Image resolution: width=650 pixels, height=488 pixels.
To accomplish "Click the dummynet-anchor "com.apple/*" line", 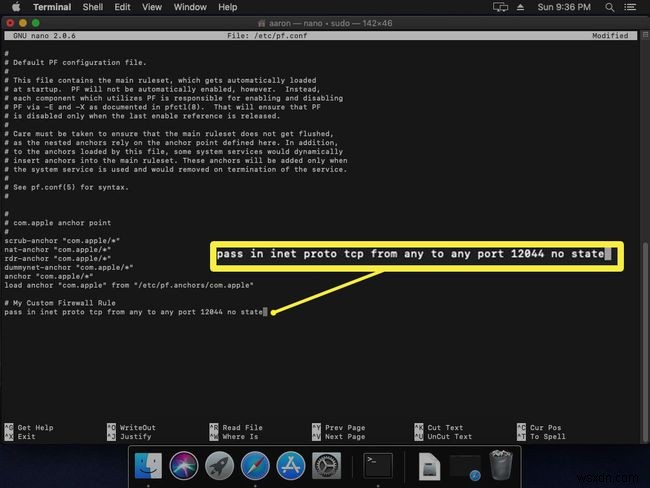I will coord(69,267).
